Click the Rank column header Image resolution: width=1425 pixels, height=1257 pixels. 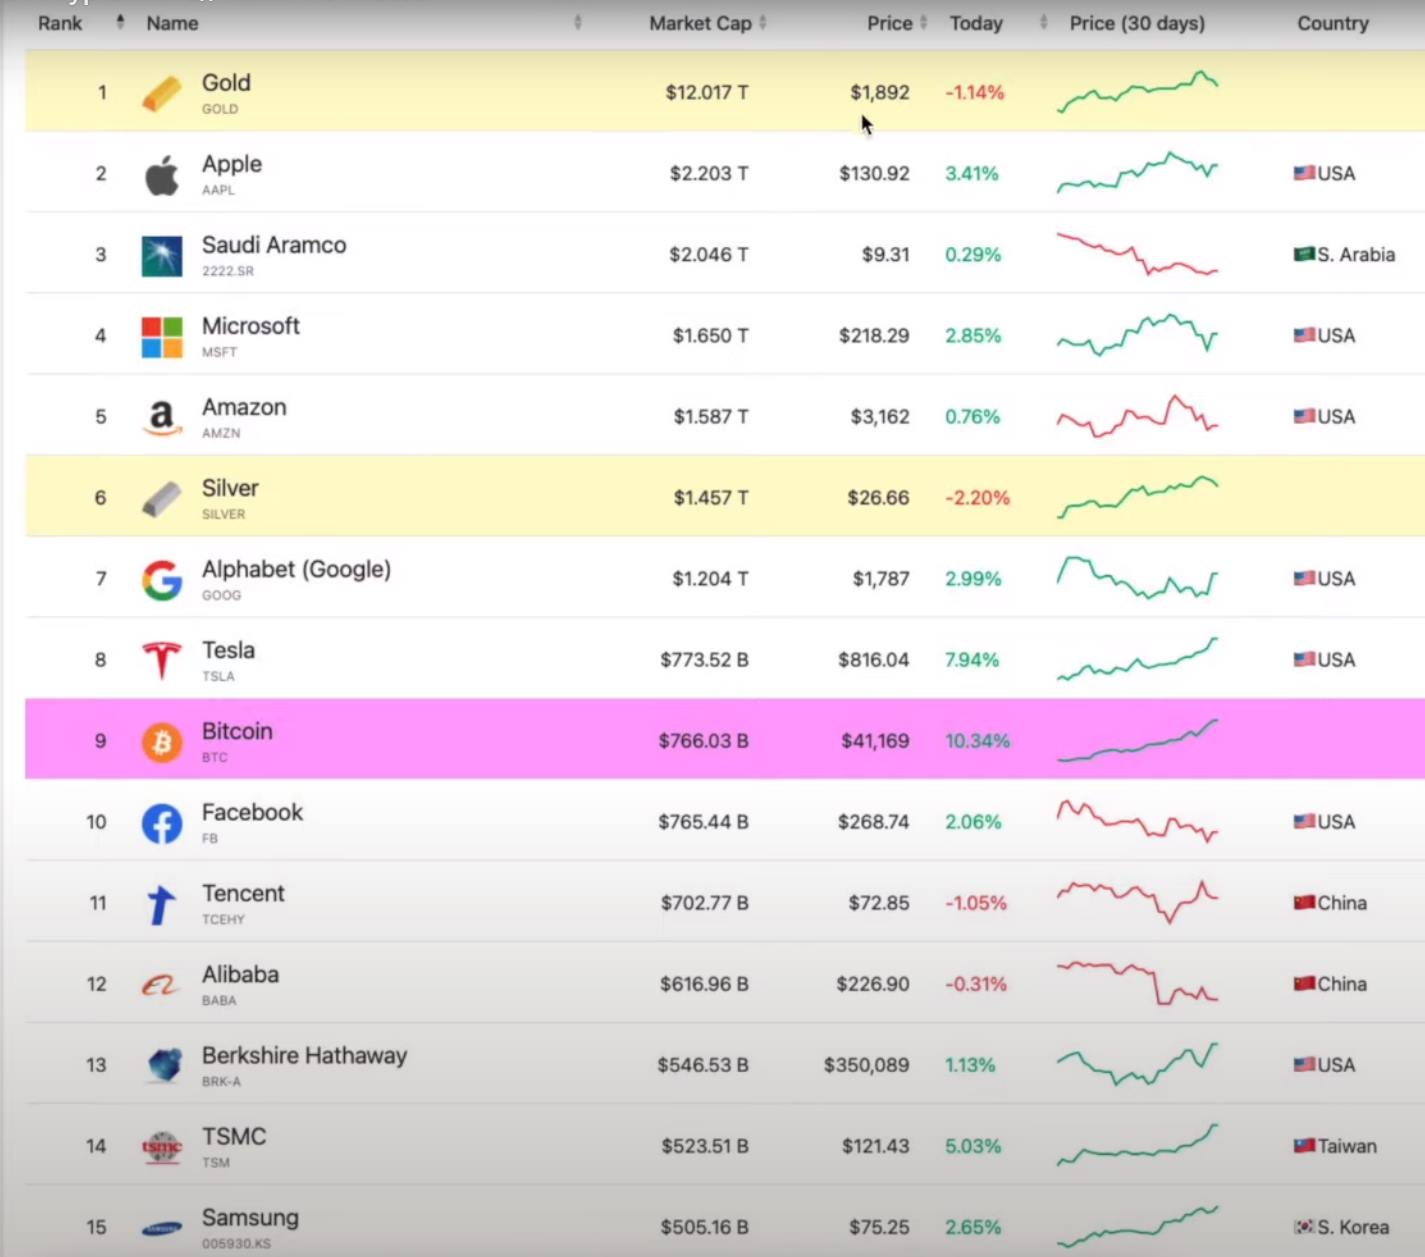60,23
